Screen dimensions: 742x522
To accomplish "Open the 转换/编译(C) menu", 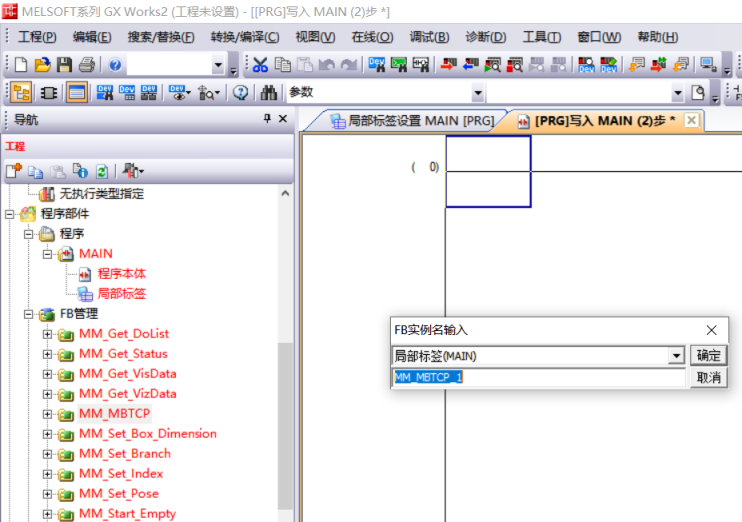I will point(245,37).
